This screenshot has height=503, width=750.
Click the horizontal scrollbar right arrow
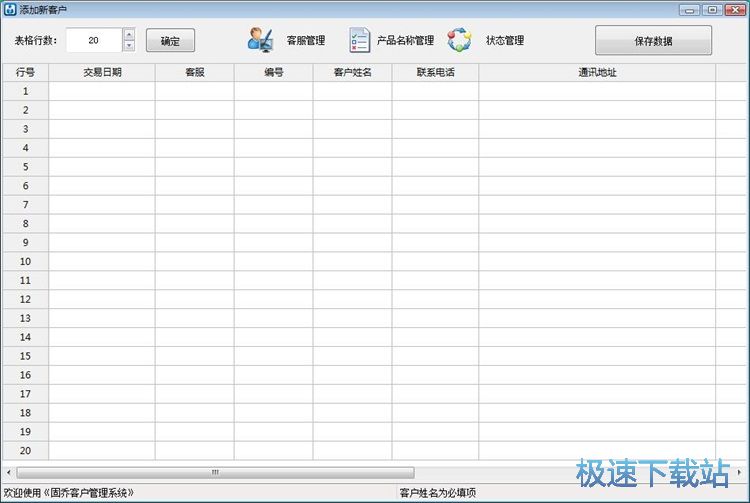[x=739, y=472]
